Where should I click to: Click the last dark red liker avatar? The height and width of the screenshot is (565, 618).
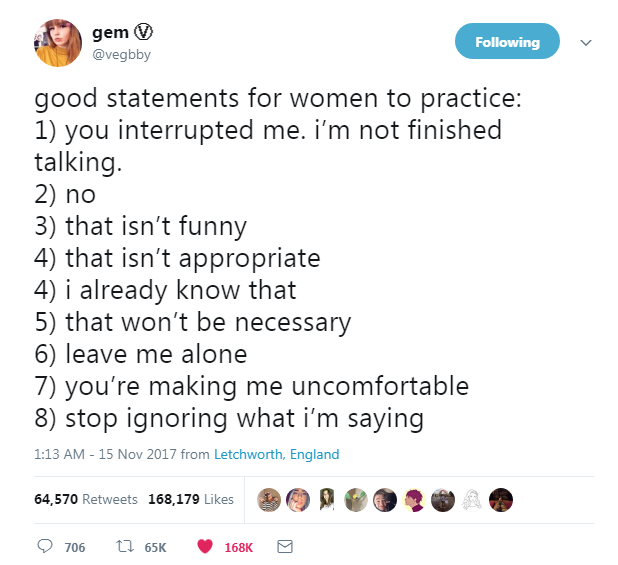[x=502, y=499]
